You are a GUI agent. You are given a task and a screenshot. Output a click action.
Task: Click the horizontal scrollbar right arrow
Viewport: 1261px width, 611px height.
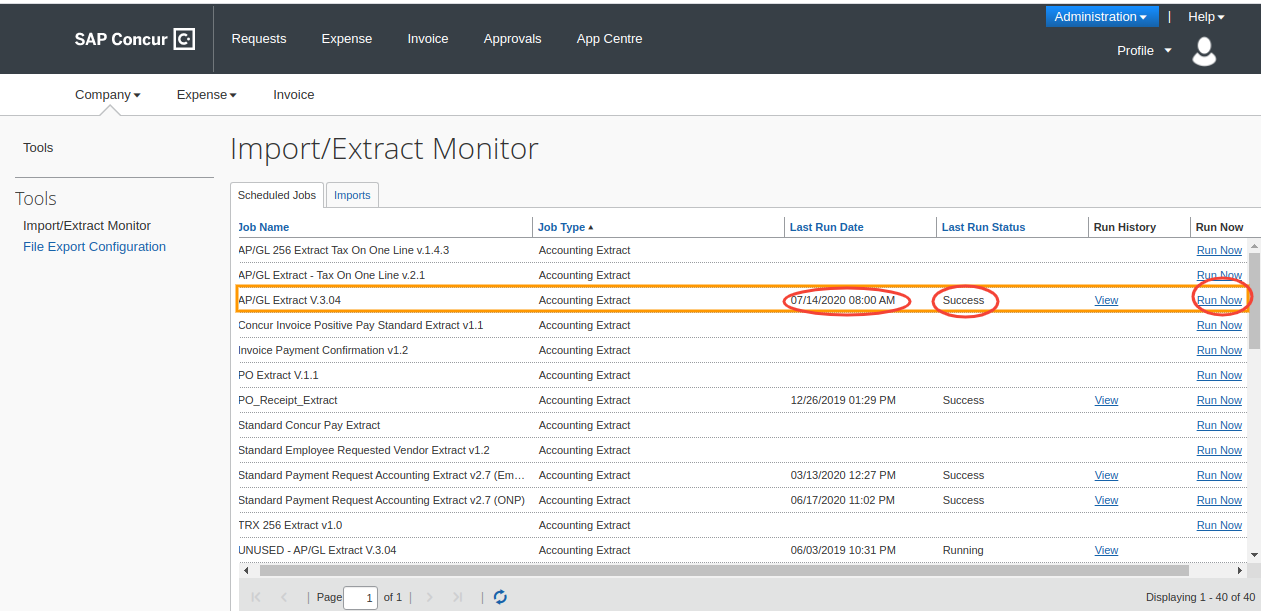pyautogui.click(x=1240, y=570)
